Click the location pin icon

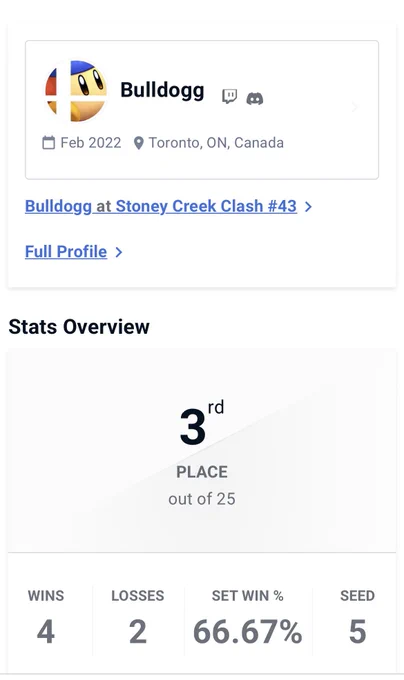139,143
